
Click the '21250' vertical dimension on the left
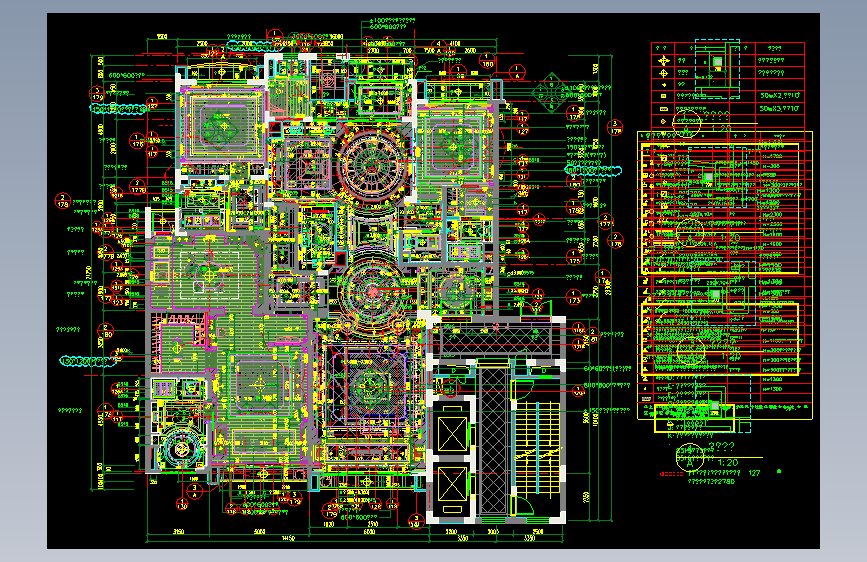88,274
